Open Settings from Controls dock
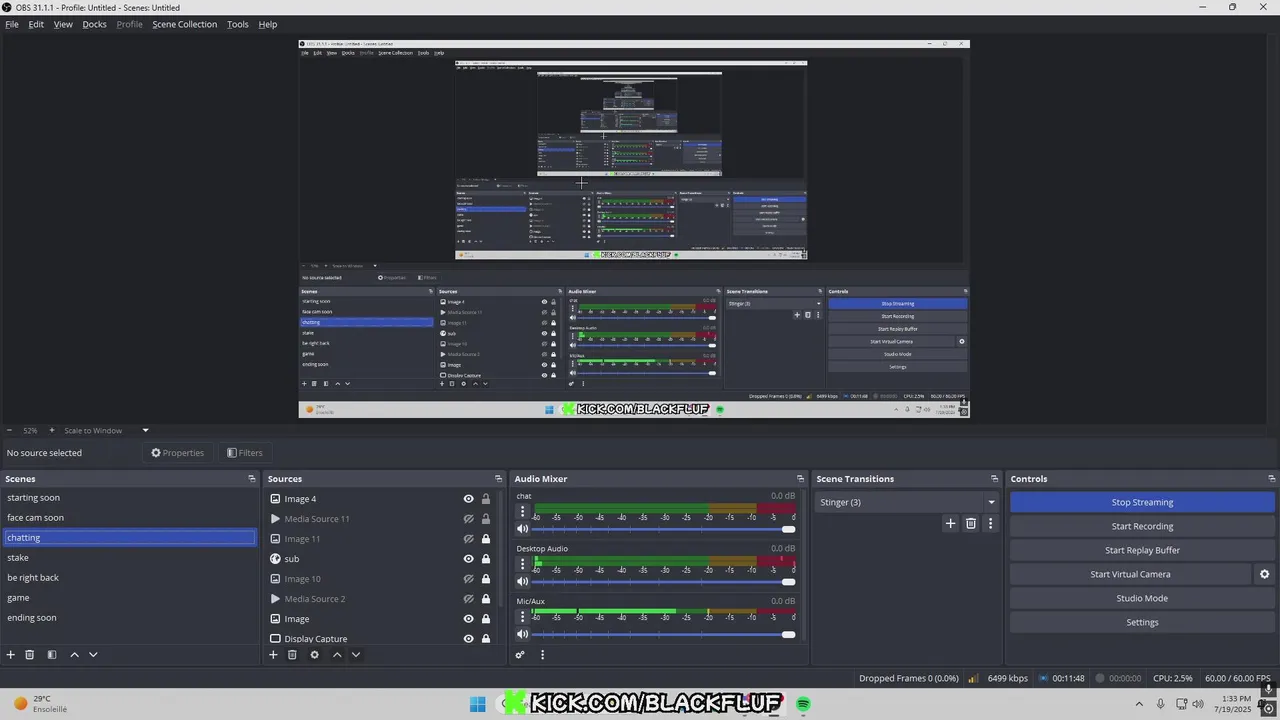The width and height of the screenshot is (1280, 720). [x=1142, y=622]
